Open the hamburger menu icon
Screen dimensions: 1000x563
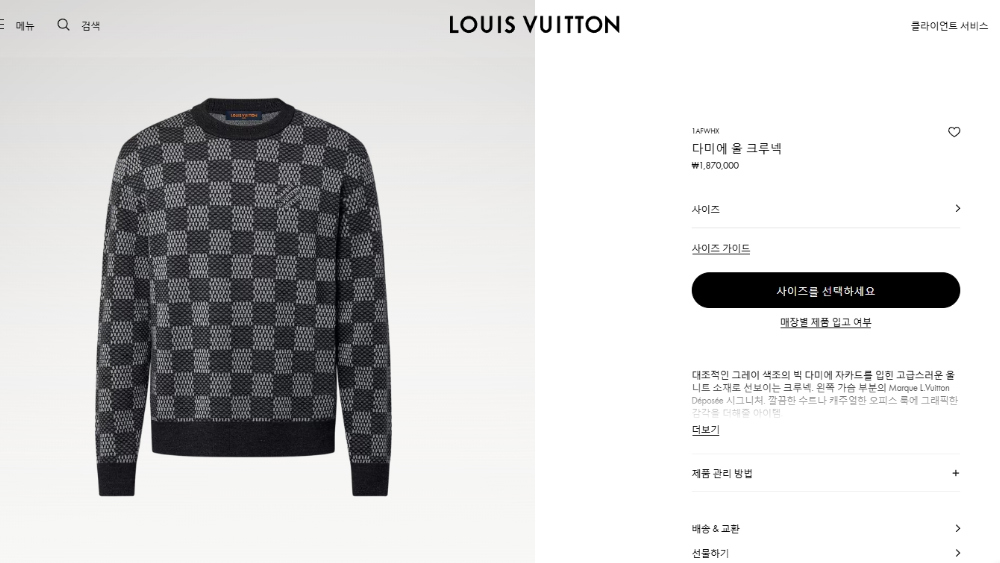pyautogui.click(x=2, y=25)
